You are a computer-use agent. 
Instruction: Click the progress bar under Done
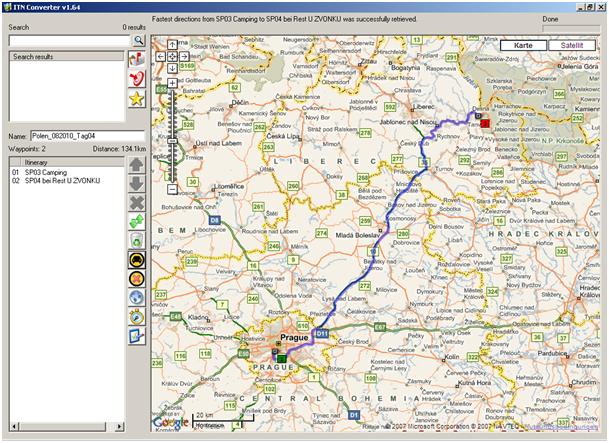click(571, 29)
